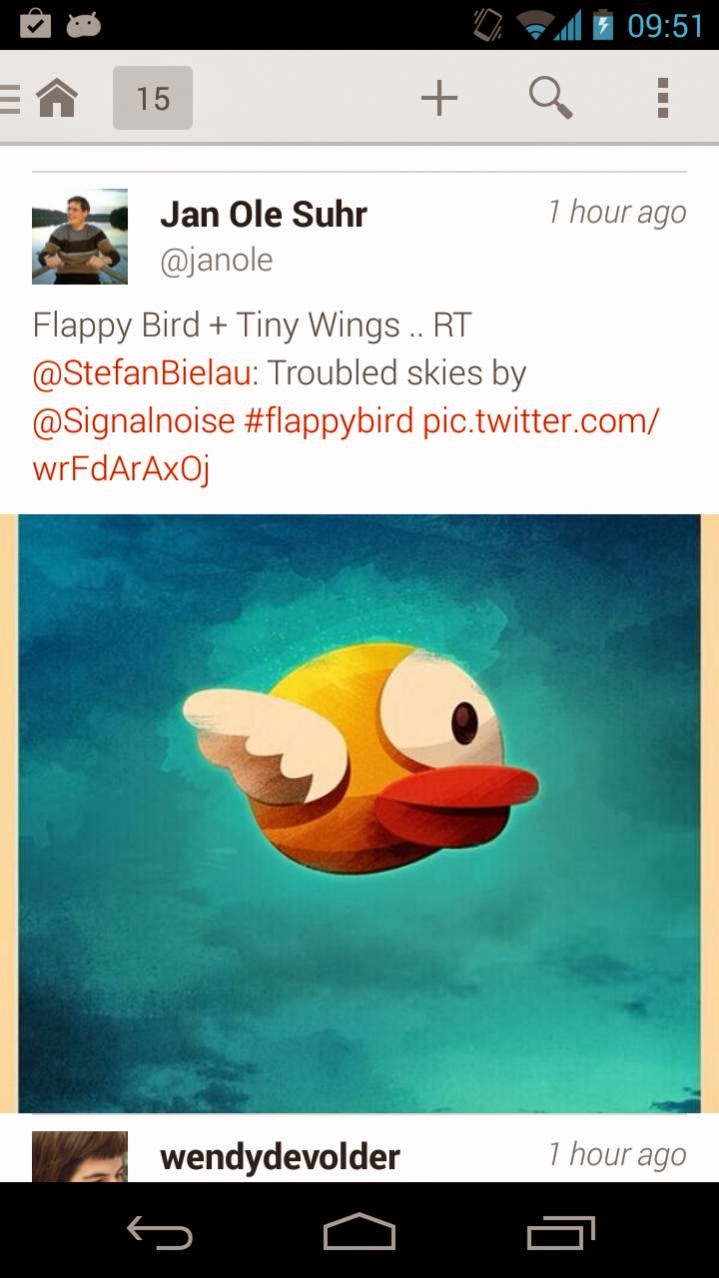Tap the Android back navigation button

pos(160,1232)
